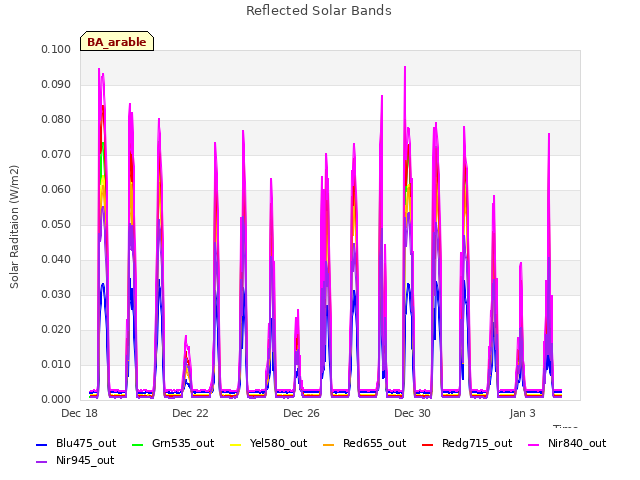Click the 0.090 y-axis tick label
Screen dimensions: 640x480
pos(56,84)
